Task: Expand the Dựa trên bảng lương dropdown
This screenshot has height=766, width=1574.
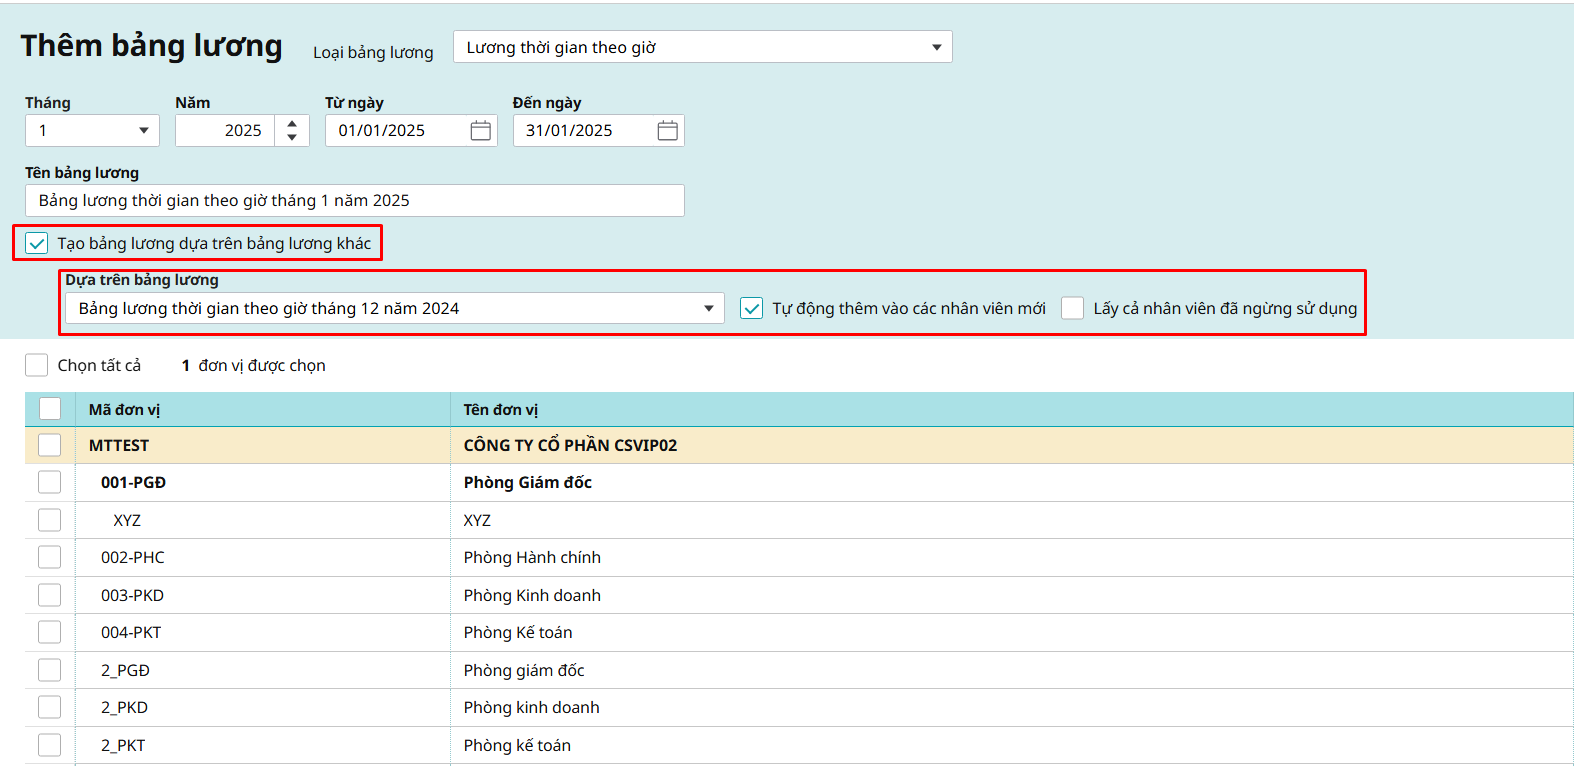Action: coord(708,308)
